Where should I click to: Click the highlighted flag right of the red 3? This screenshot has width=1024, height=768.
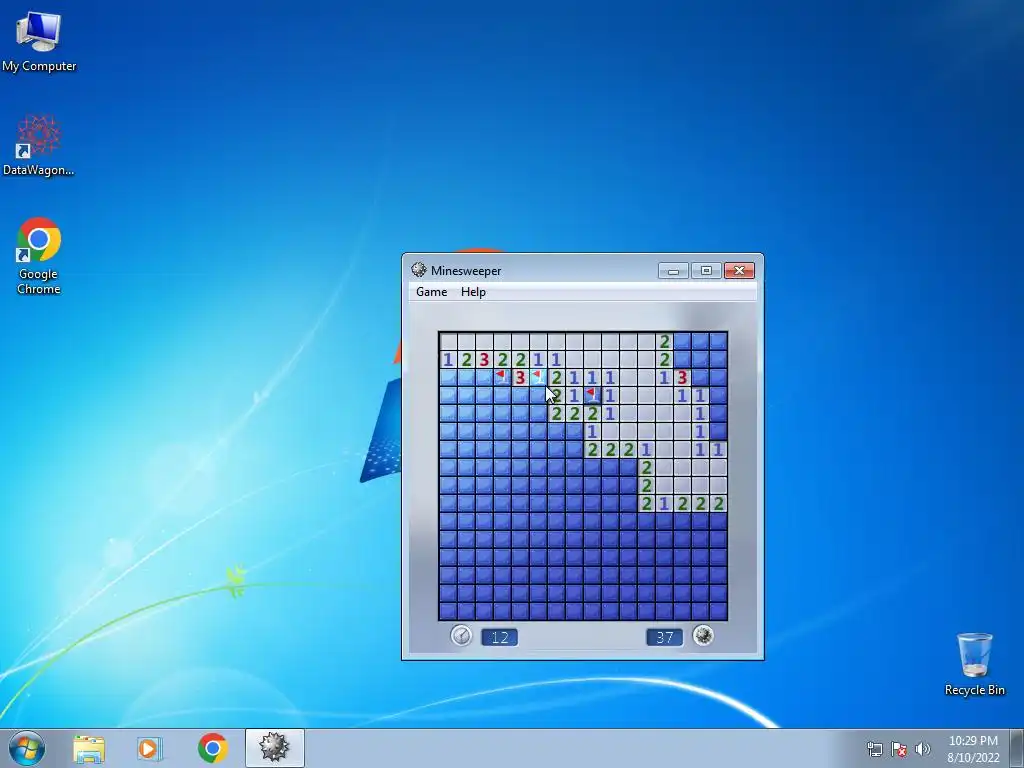538,377
